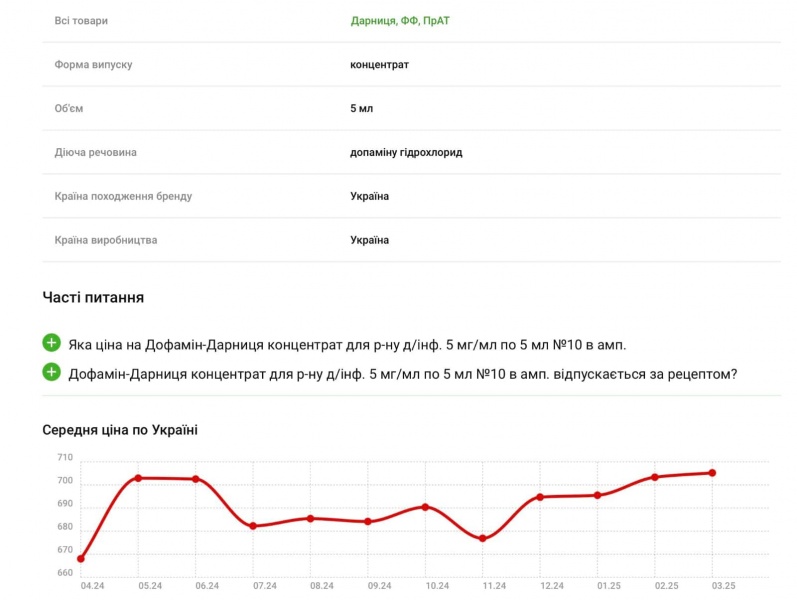Click the 02.25 data point on the chart
797x600 pixels.
[x=655, y=477]
